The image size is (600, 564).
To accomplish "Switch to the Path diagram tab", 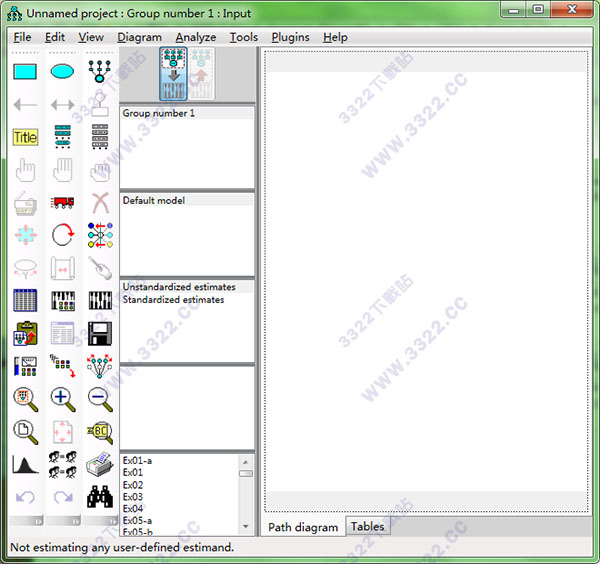I will coord(303,527).
